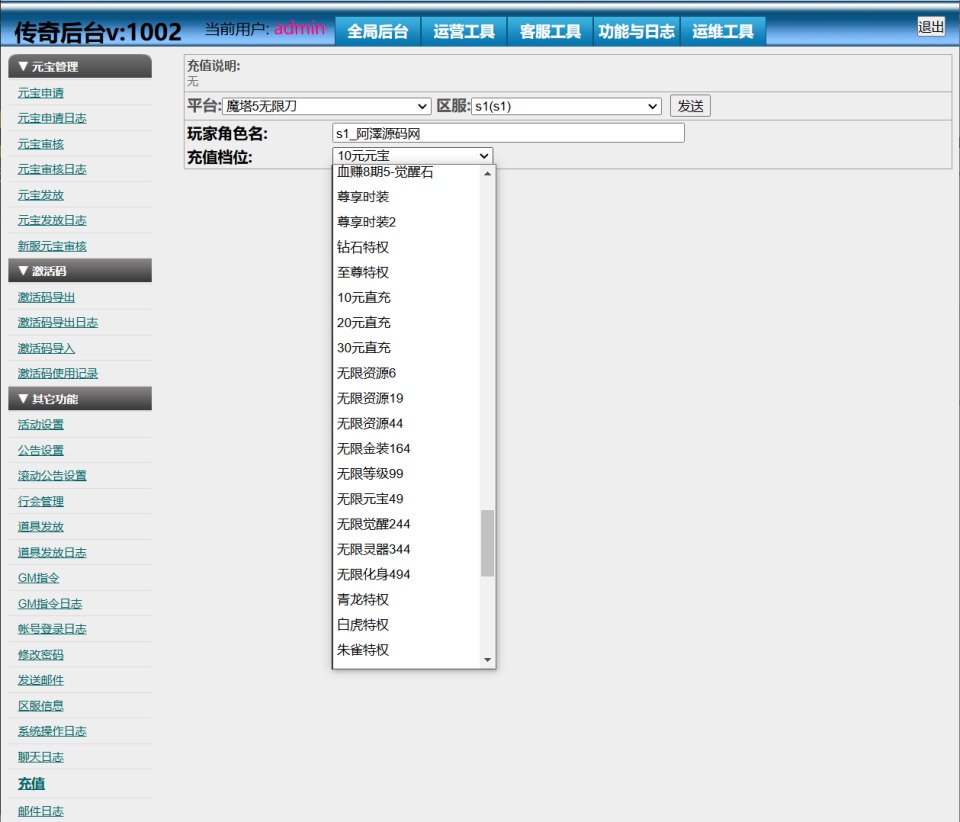Open 帐号登录日志 link
Screen dimensions: 960x822
[52, 629]
